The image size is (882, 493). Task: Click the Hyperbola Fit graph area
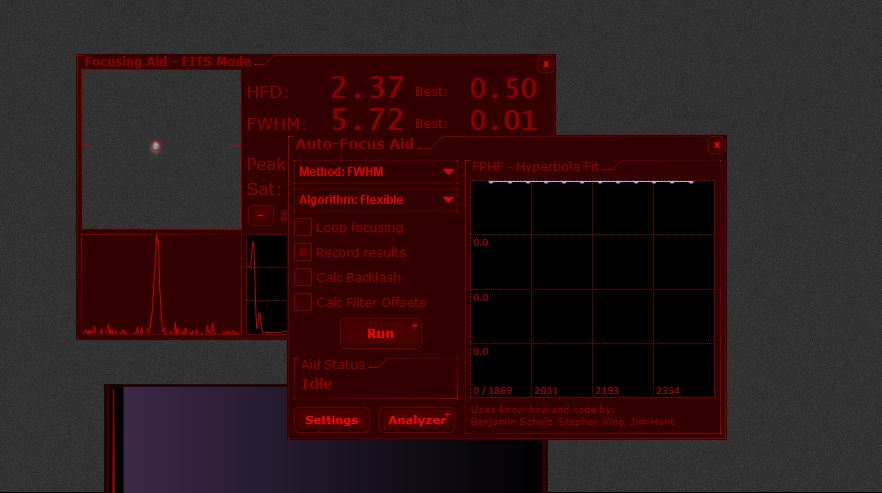pos(592,289)
